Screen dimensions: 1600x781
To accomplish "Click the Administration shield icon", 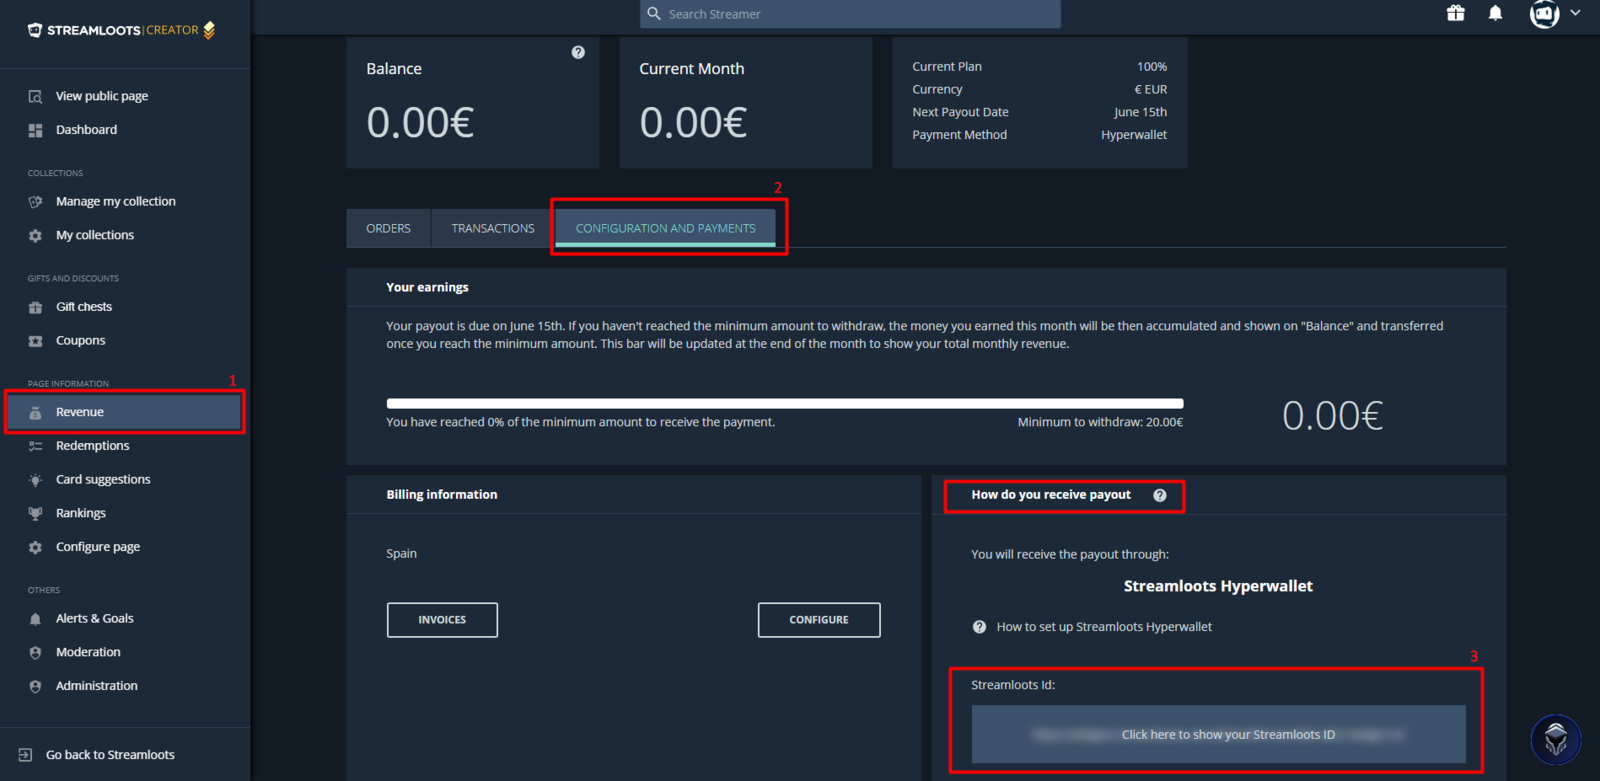I will tap(35, 687).
